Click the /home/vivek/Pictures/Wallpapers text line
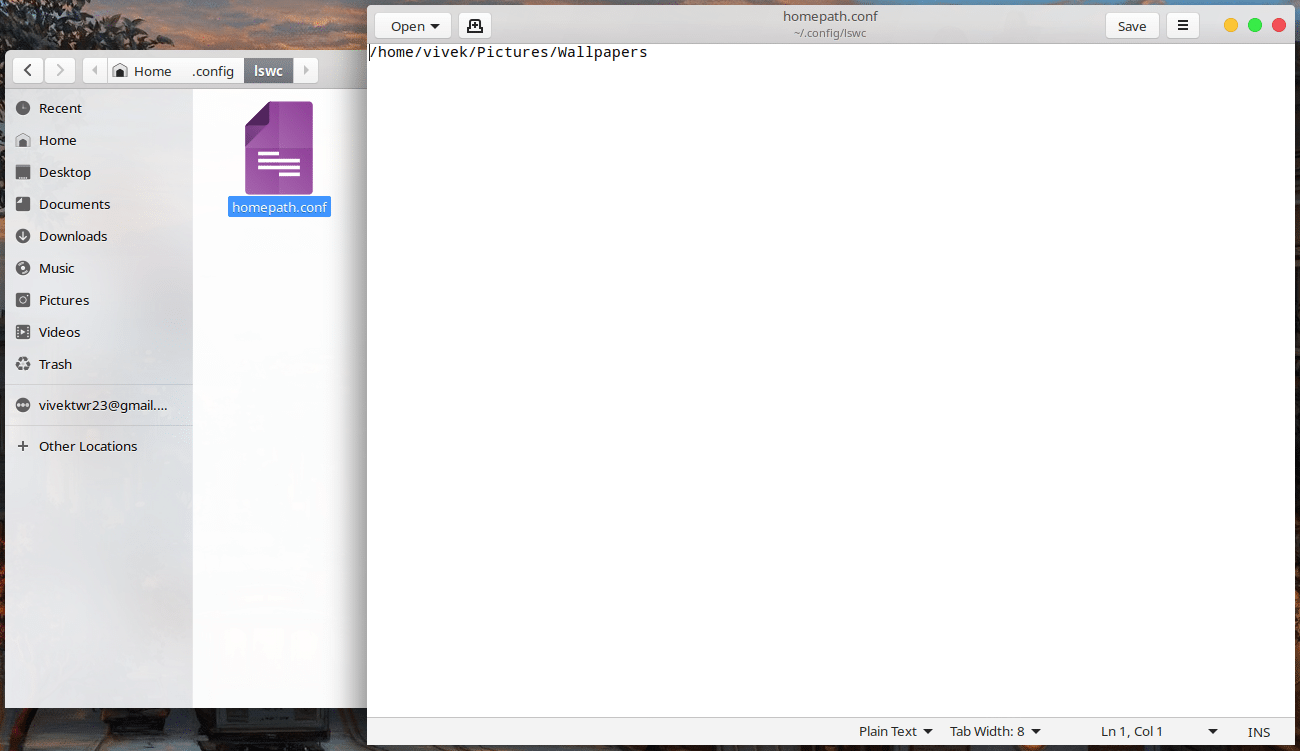This screenshot has width=1300, height=751. tap(508, 52)
